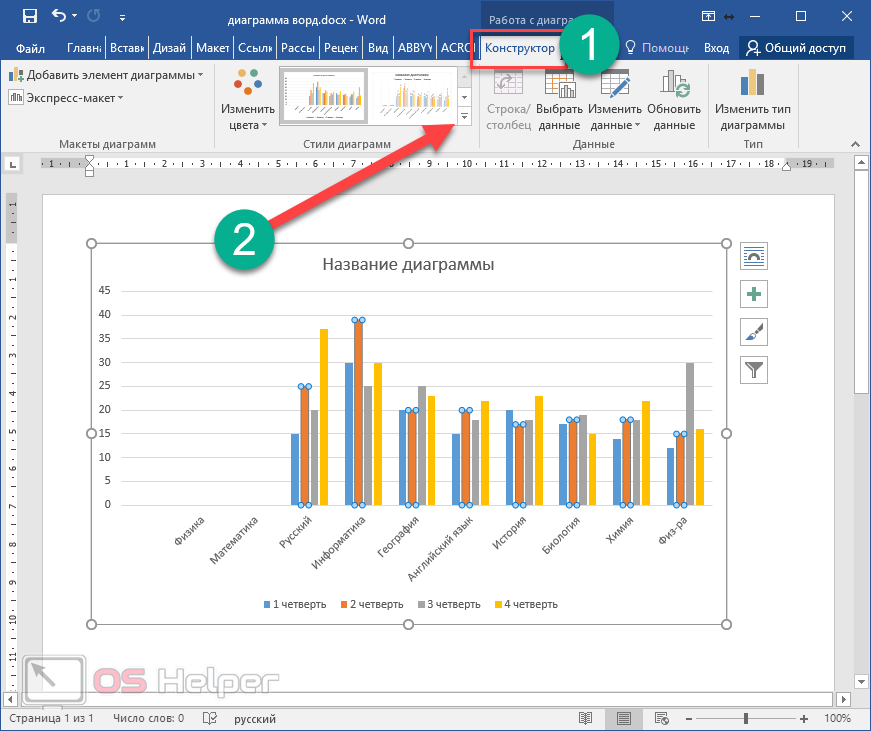Open the Chart Filters funnel button
This screenshot has width=871, height=731.
(x=754, y=370)
